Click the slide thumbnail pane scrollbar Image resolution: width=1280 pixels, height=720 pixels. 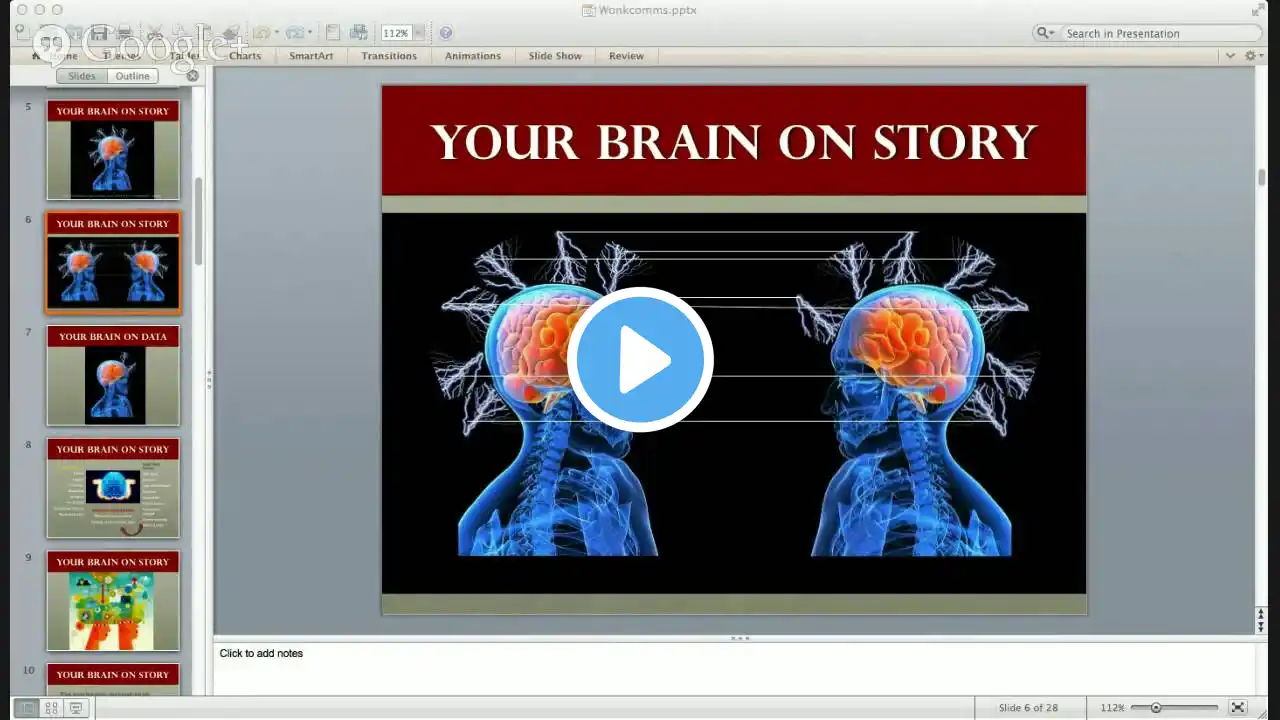[x=199, y=220]
